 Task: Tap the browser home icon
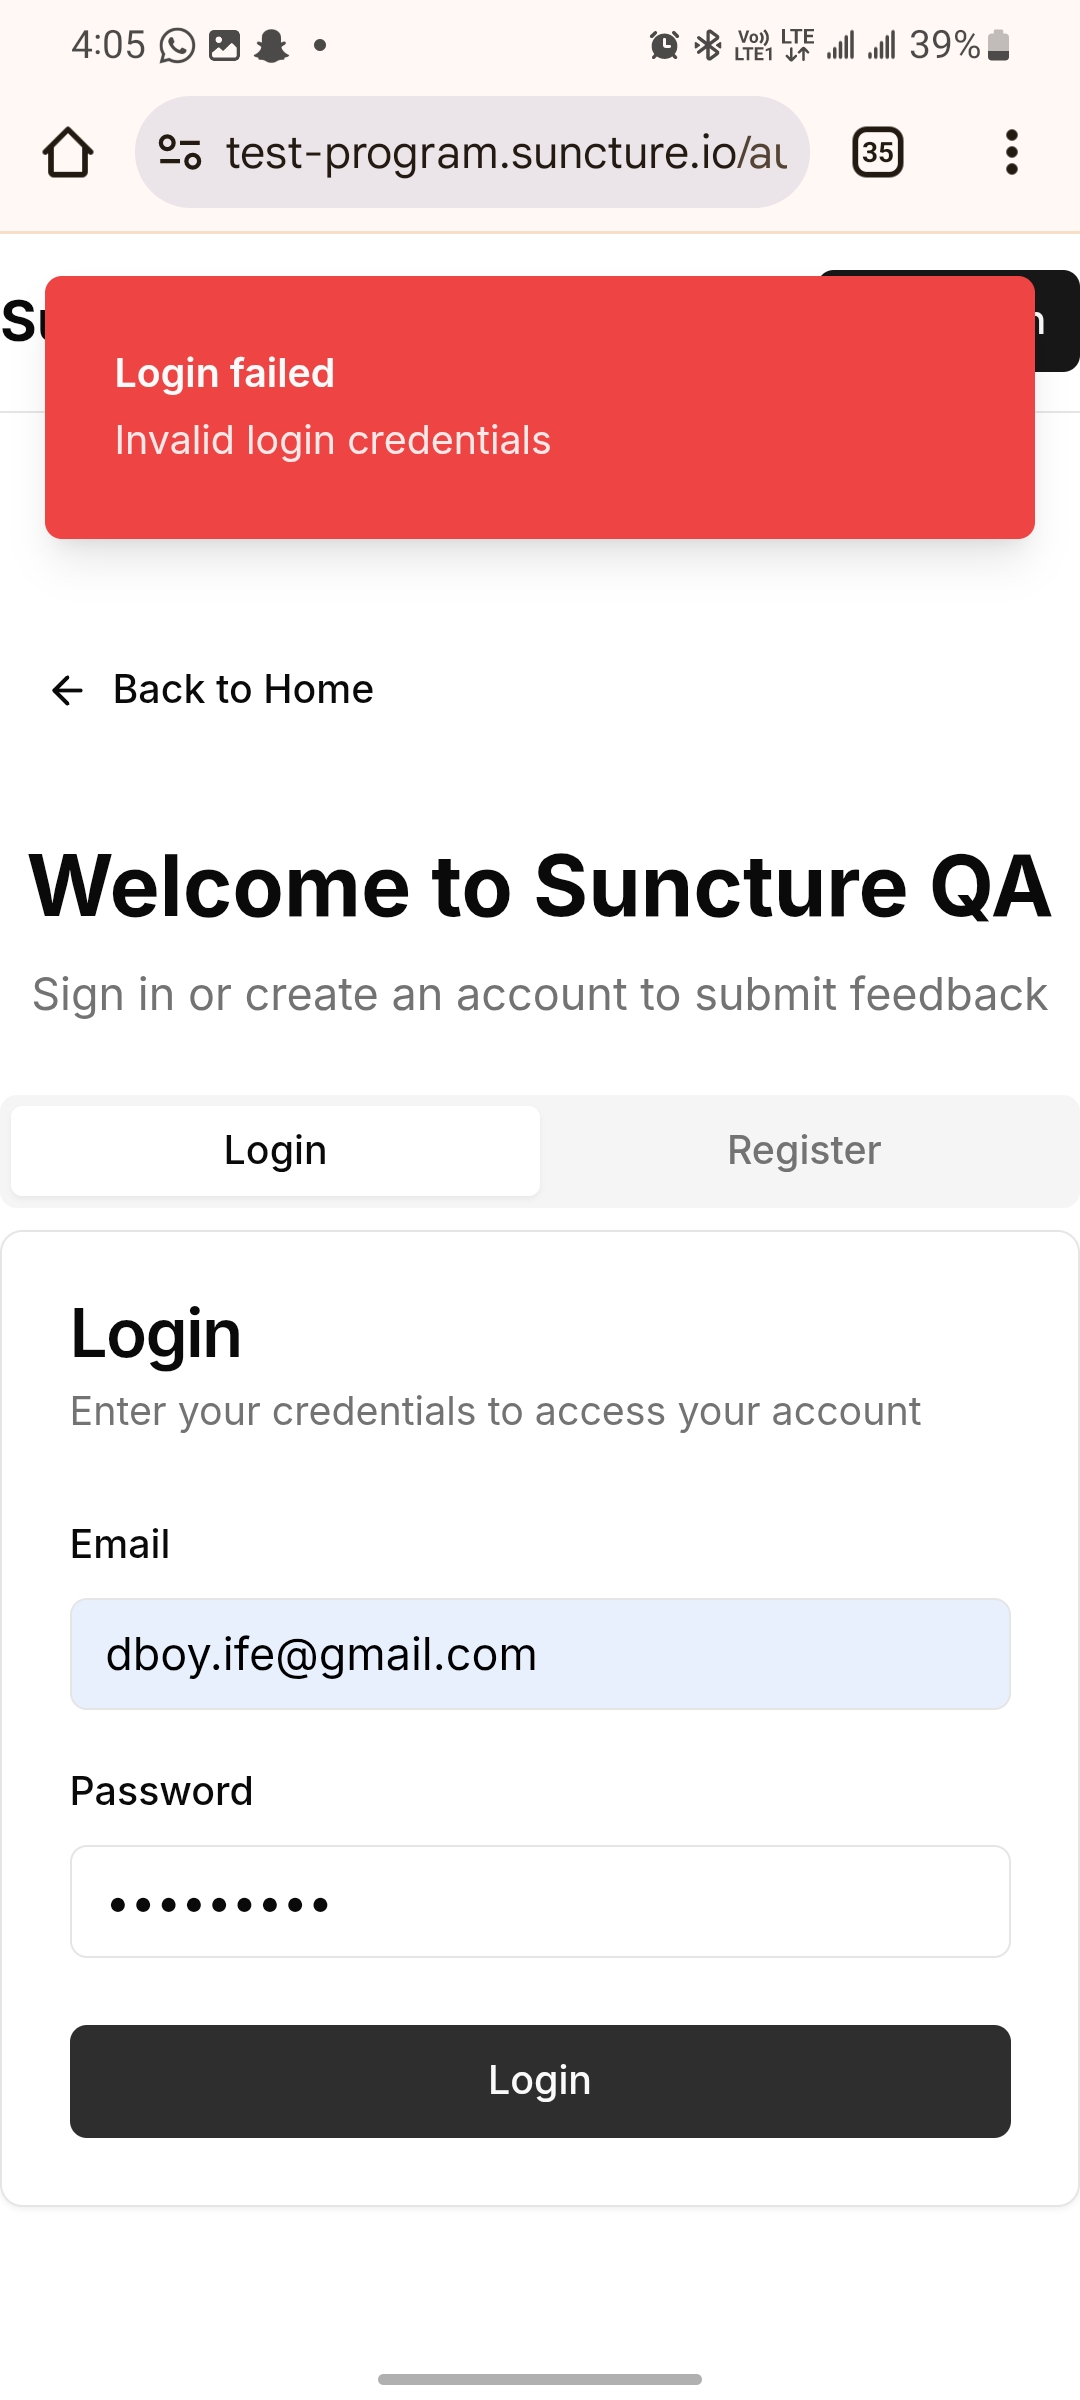(68, 153)
